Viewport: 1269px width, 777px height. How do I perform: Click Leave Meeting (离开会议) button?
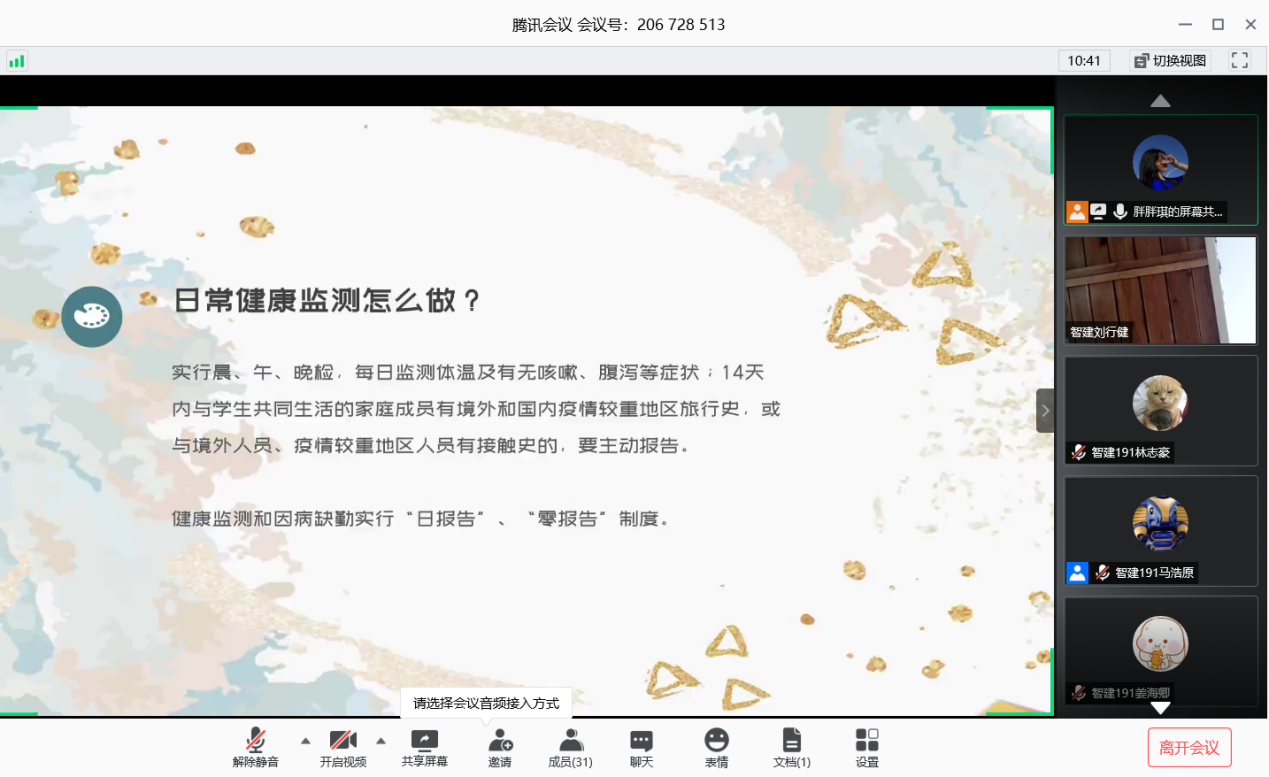1189,747
